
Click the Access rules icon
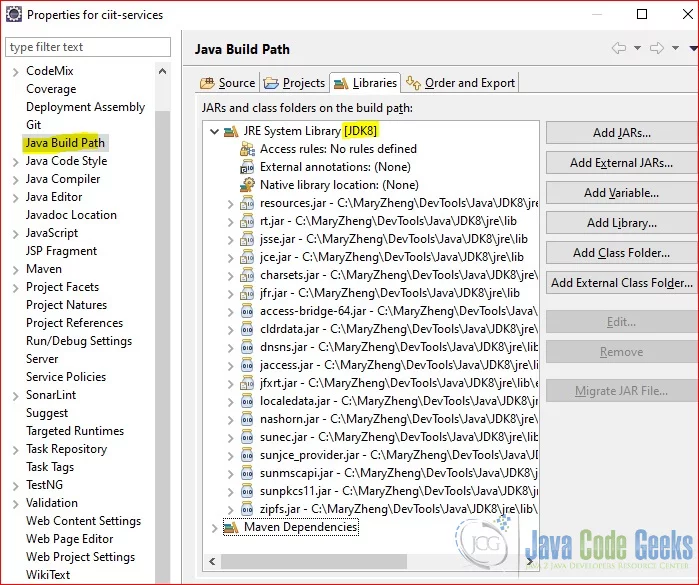247,149
